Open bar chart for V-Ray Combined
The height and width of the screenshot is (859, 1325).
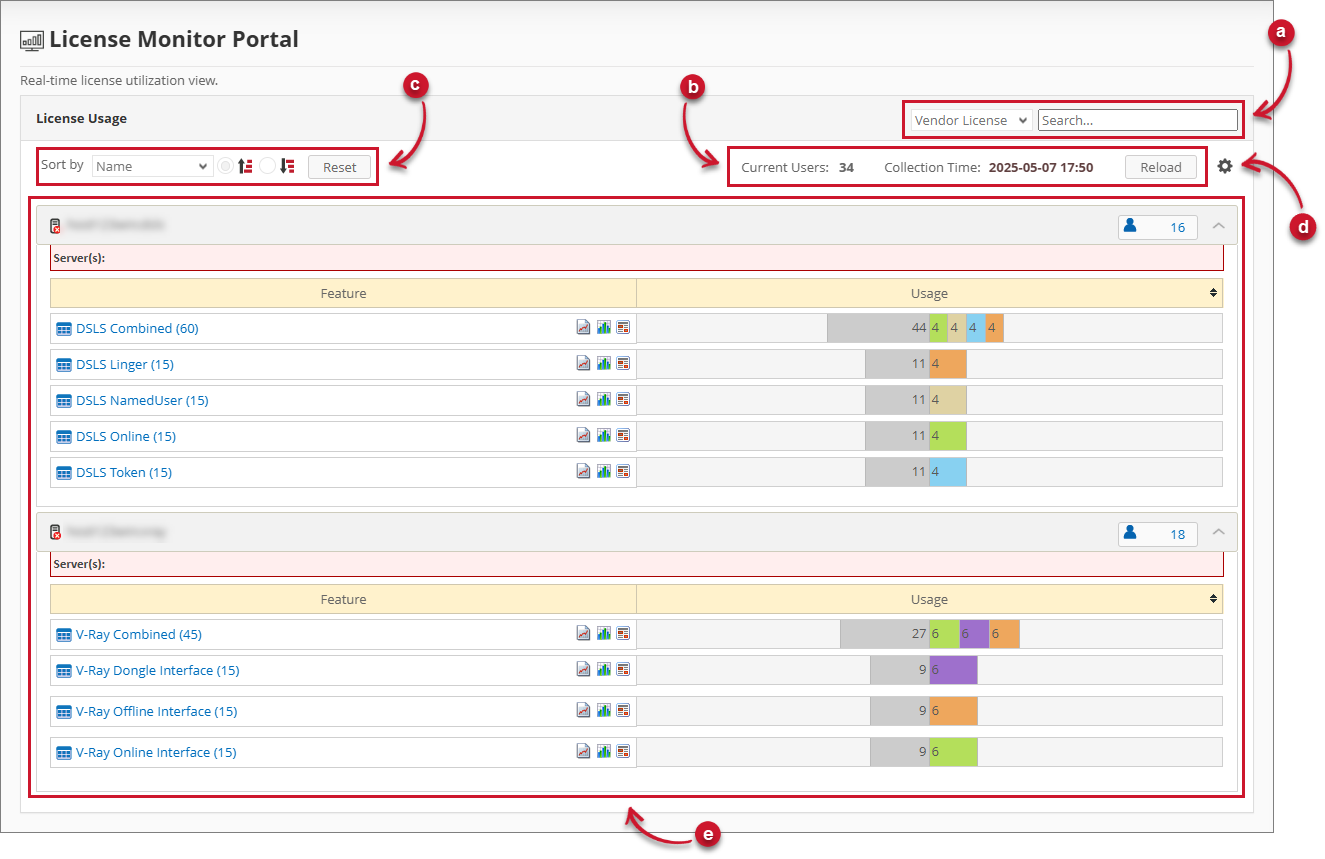[604, 633]
